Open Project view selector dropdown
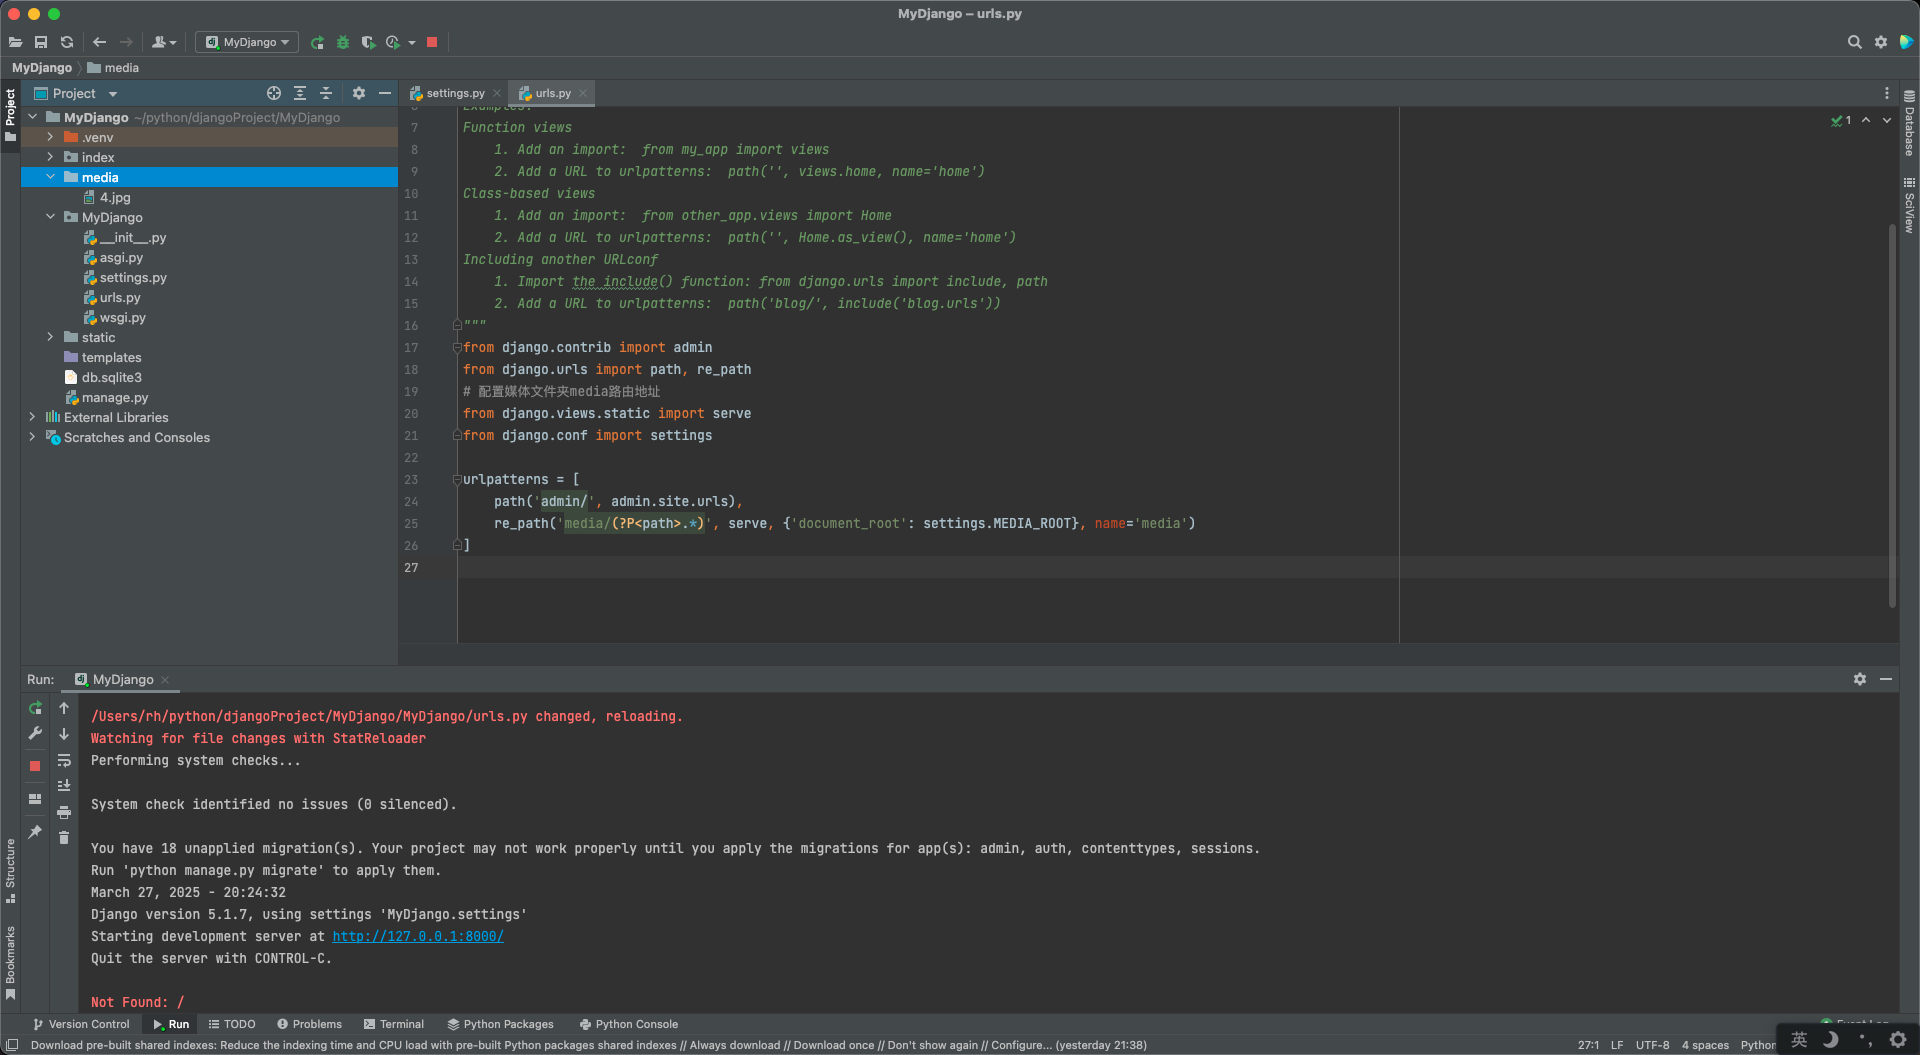1920x1055 pixels. click(x=76, y=93)
